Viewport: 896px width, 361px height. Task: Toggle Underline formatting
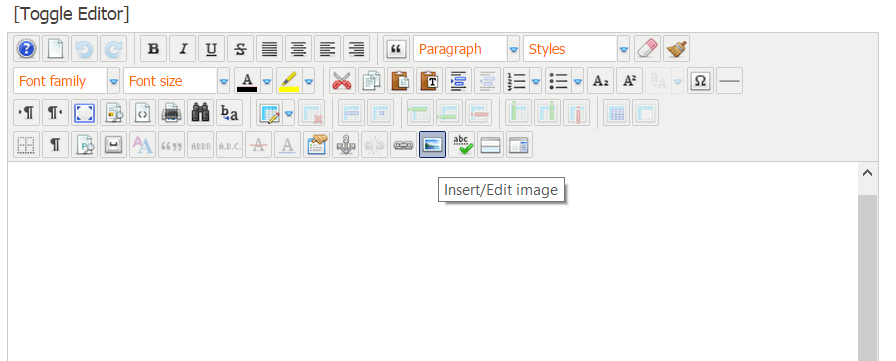click(211, 49)
